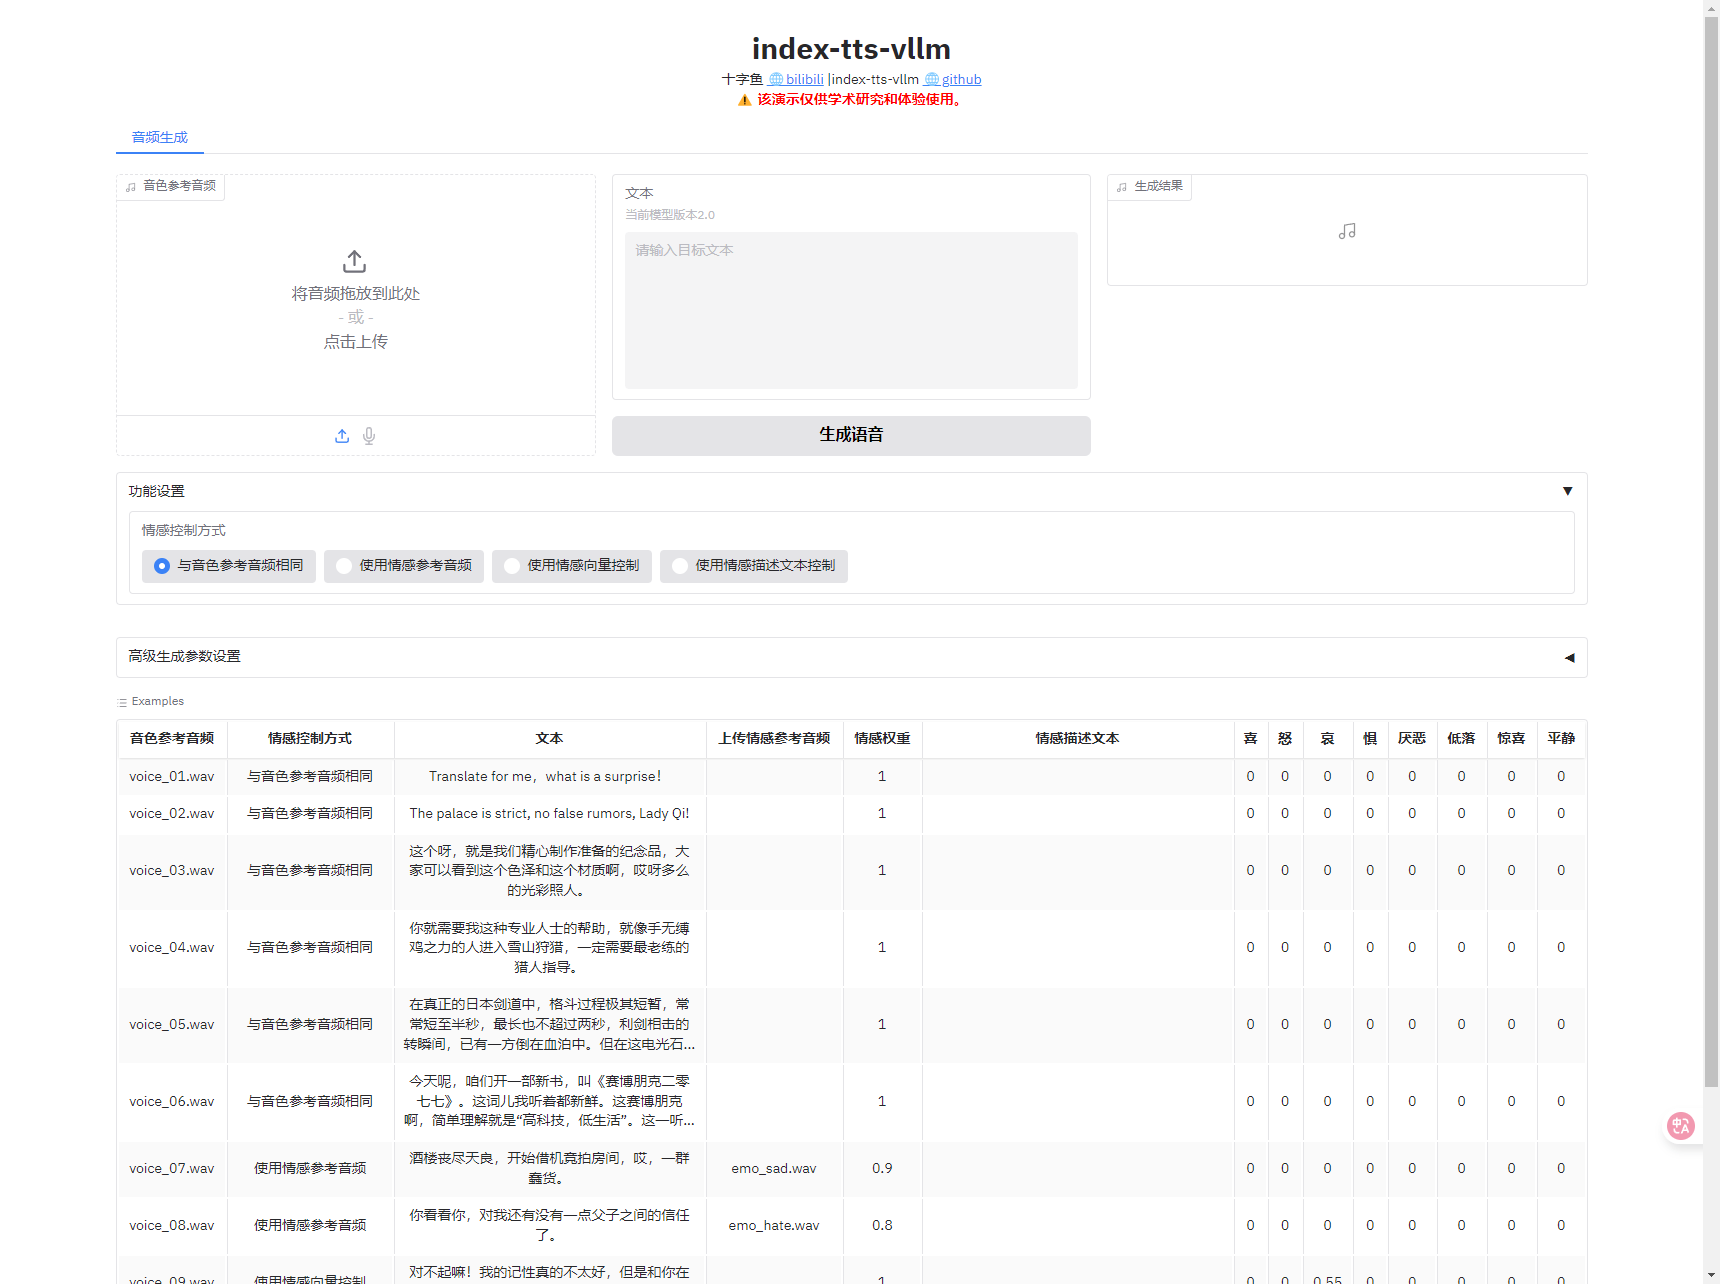Select 与音色参考音频相同 radio option
Screen dimensions: 1720x1284
pos(162,566)
